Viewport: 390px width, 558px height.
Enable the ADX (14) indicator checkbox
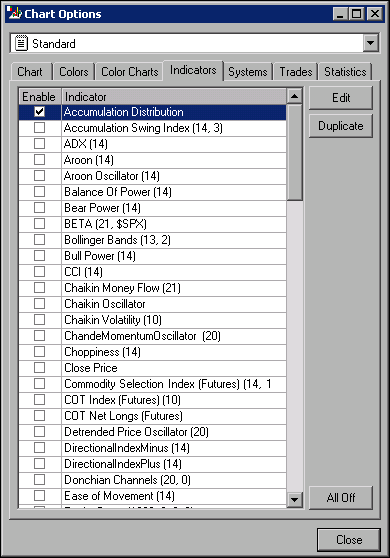39,144
